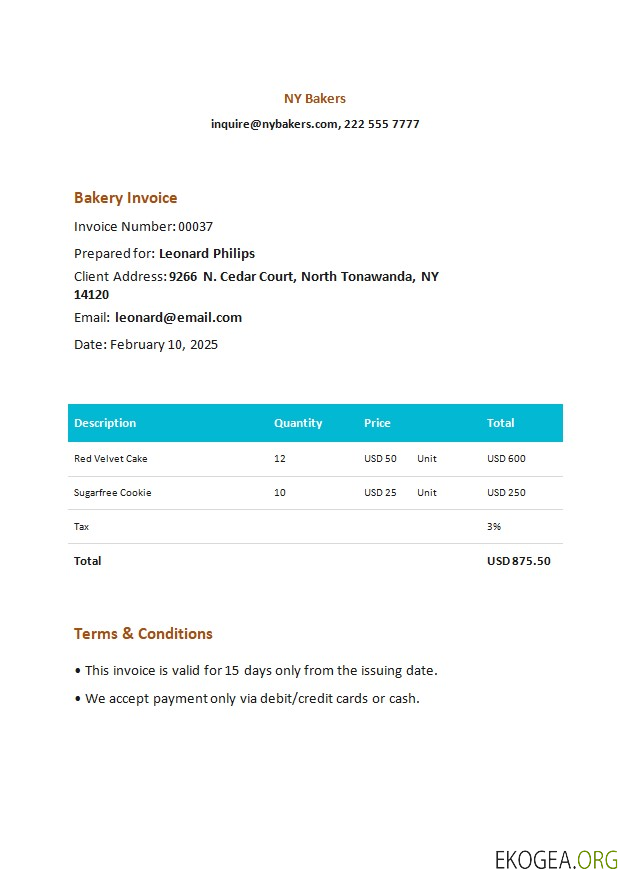
Task: Click the Description column header
Action: pos(105,423)
